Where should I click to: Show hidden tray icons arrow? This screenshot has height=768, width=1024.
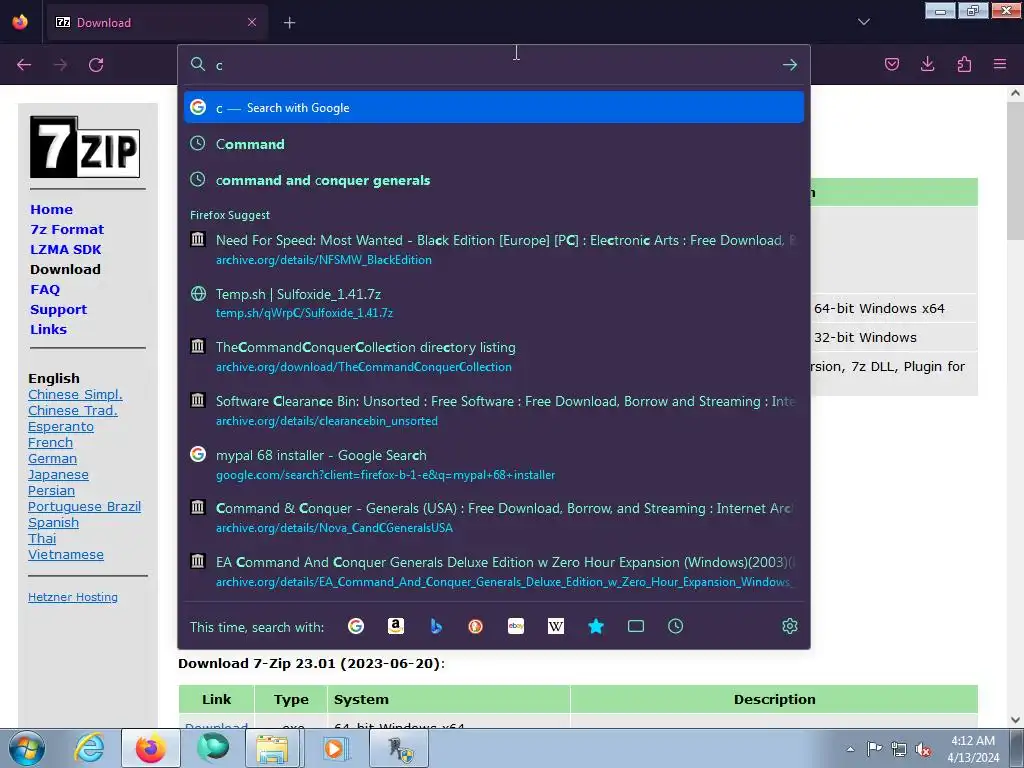850,749
